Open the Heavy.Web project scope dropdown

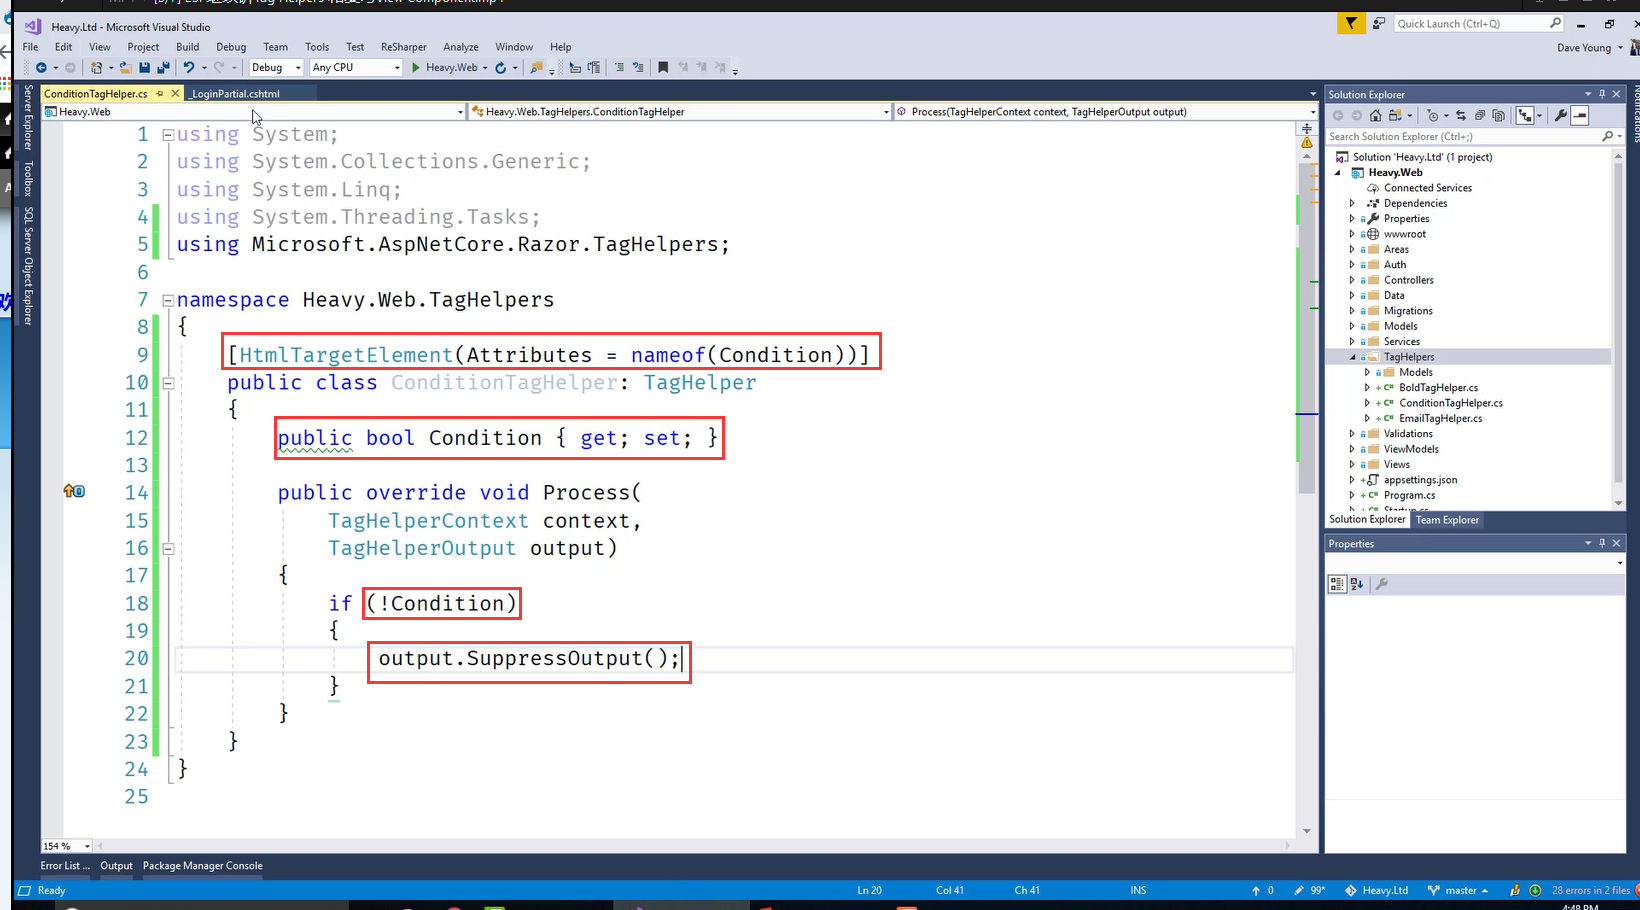(254, 111)
